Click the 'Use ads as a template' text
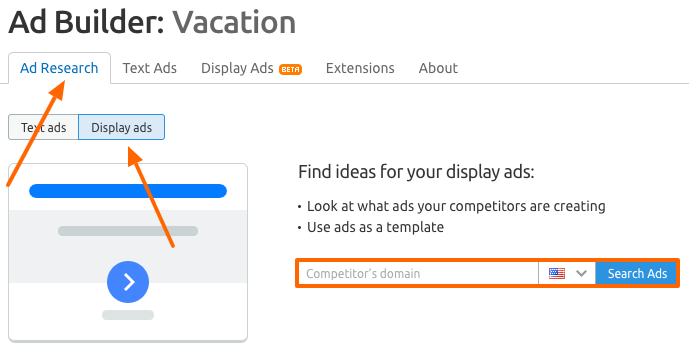 coord(375,227)
